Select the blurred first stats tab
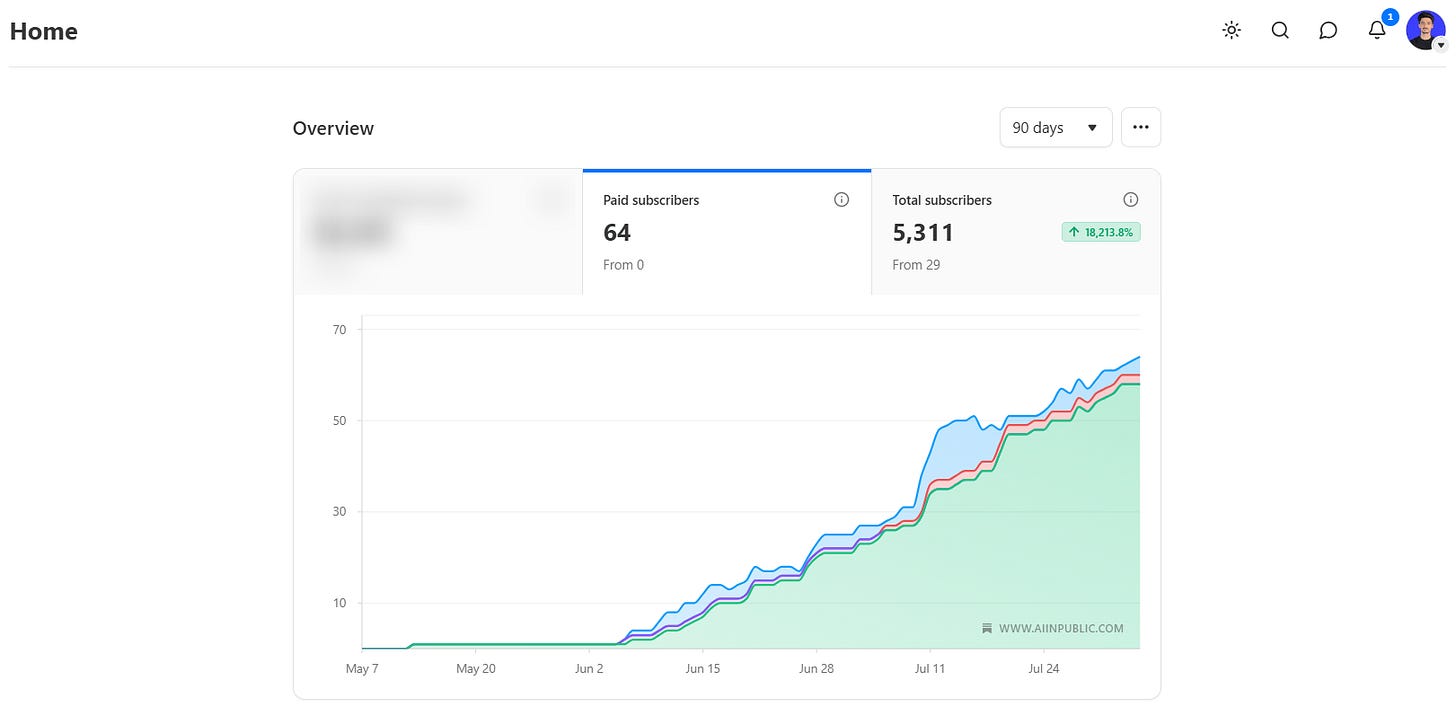The image size is (1456, 725). pyautogui.click(x=438, y=232)
